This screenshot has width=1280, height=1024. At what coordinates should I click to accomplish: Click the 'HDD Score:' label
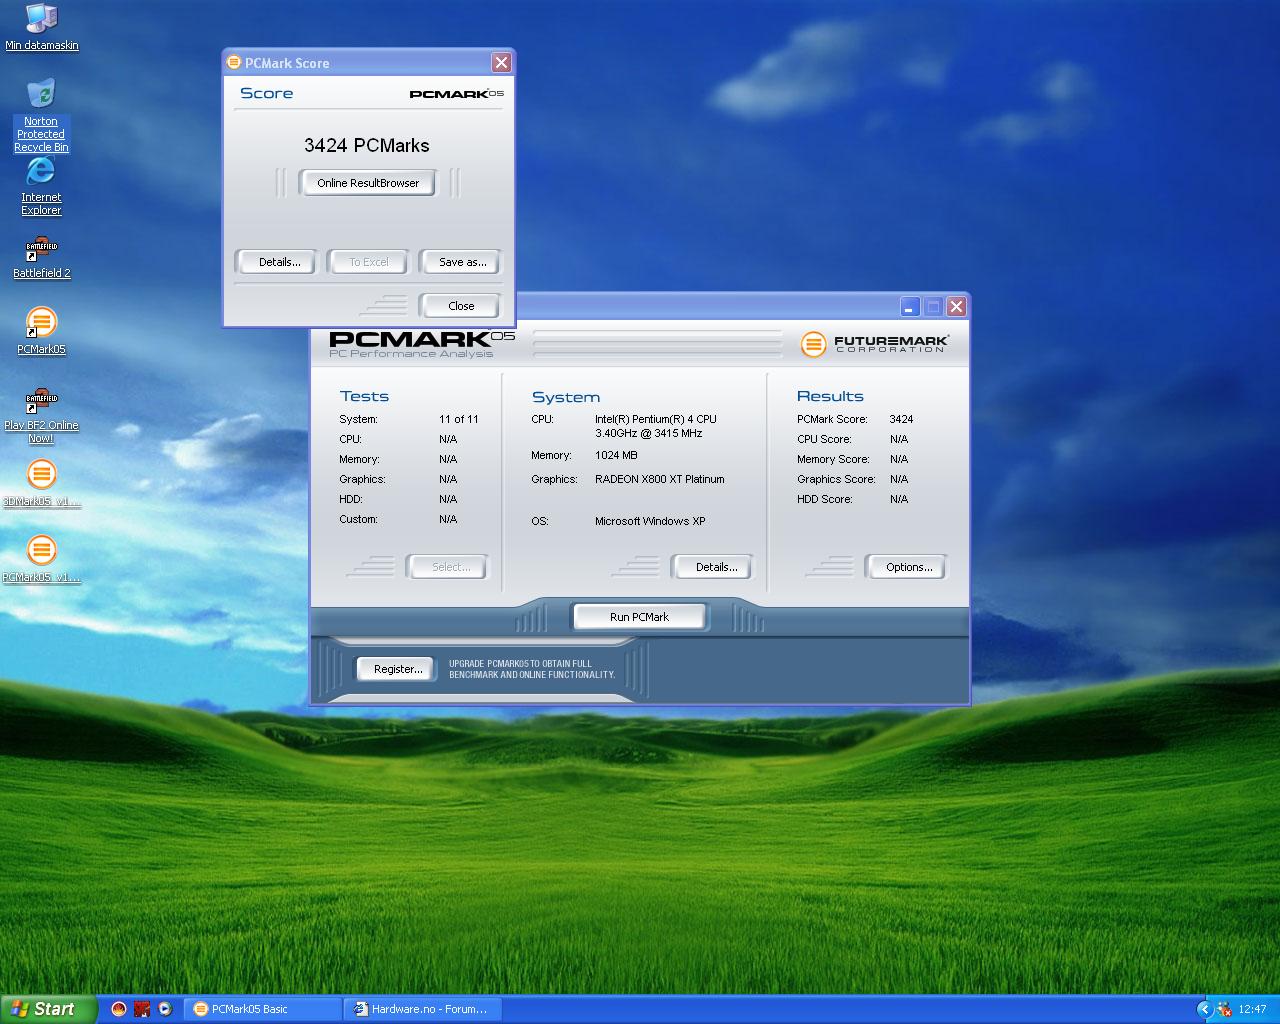tap(825, 499)
